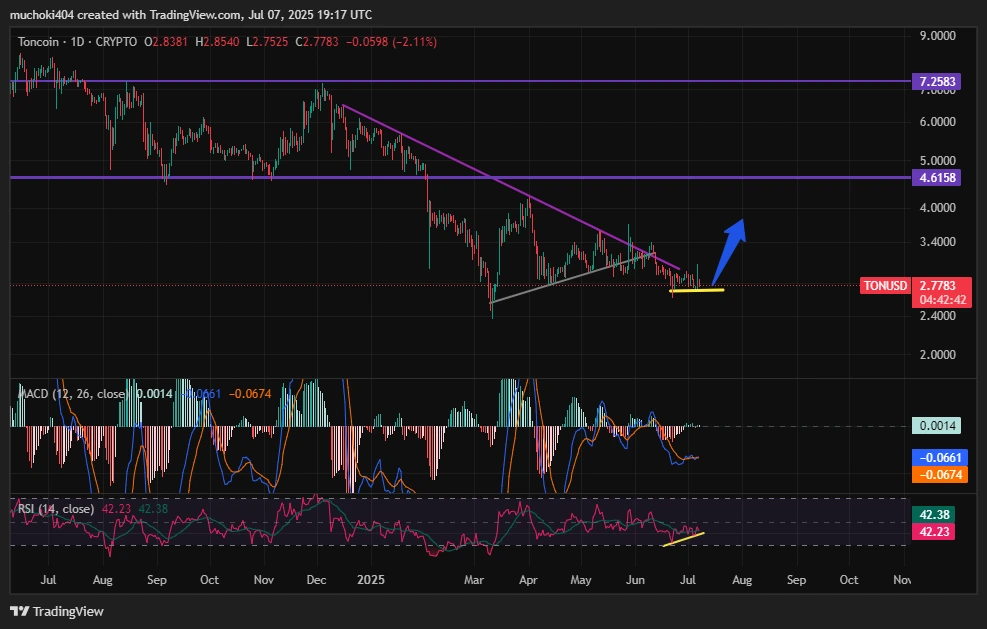The image size is (987, 629).
Task: Select the yellow support line under price candles
Action: click(x=697, y=291)
